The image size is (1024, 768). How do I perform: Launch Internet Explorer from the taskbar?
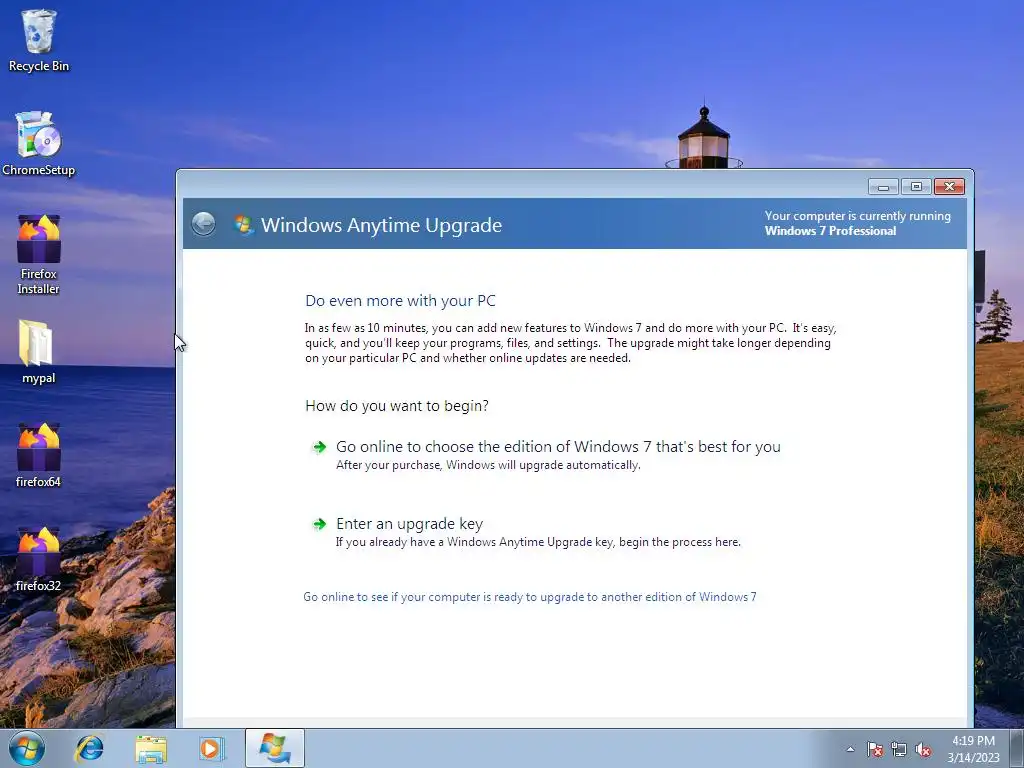89,748
